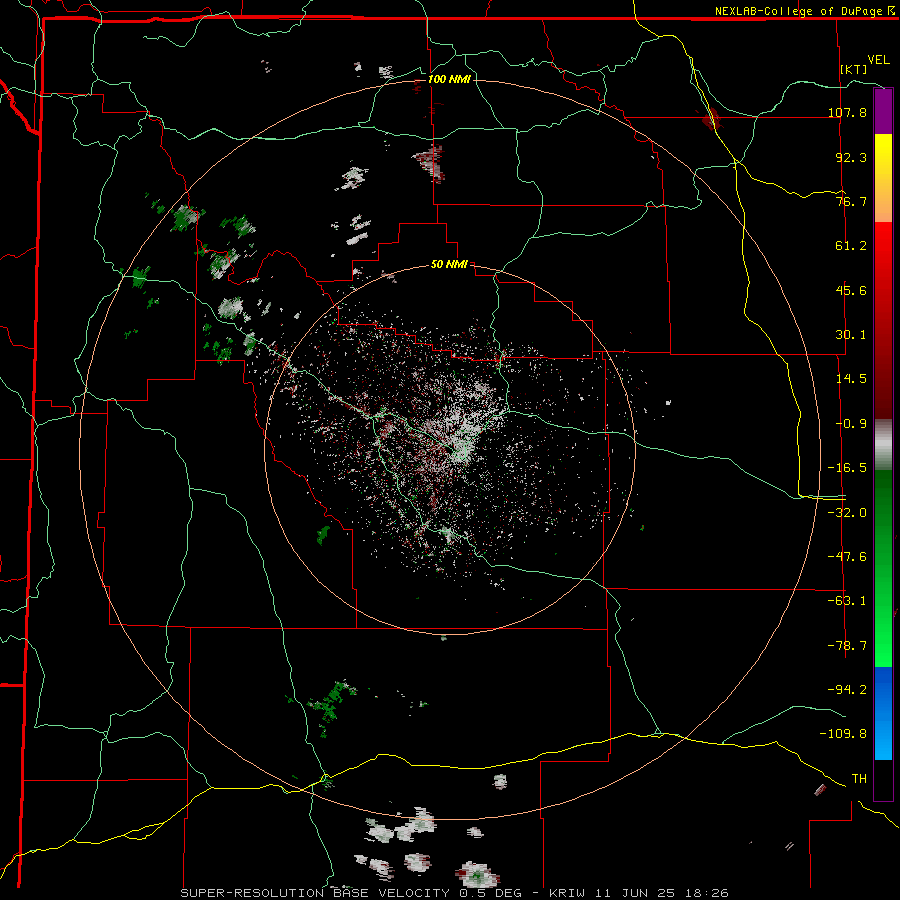Click the 100 NMI range ring label

click(449, 79)
